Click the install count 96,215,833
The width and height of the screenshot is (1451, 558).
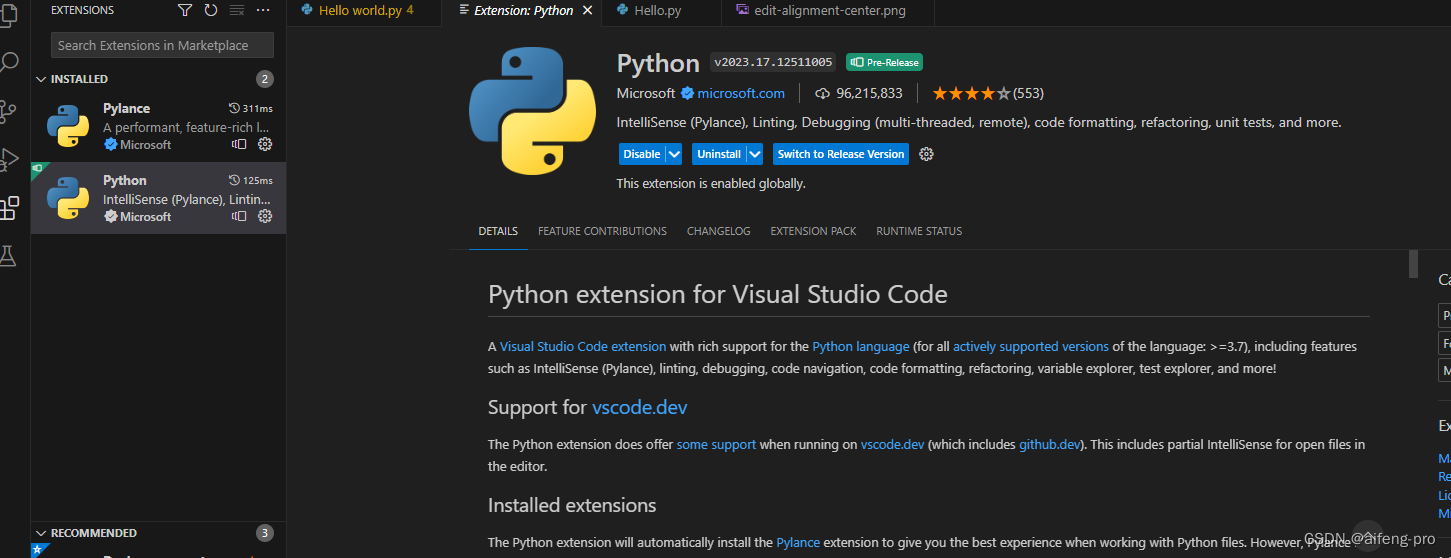pos(859,93)
